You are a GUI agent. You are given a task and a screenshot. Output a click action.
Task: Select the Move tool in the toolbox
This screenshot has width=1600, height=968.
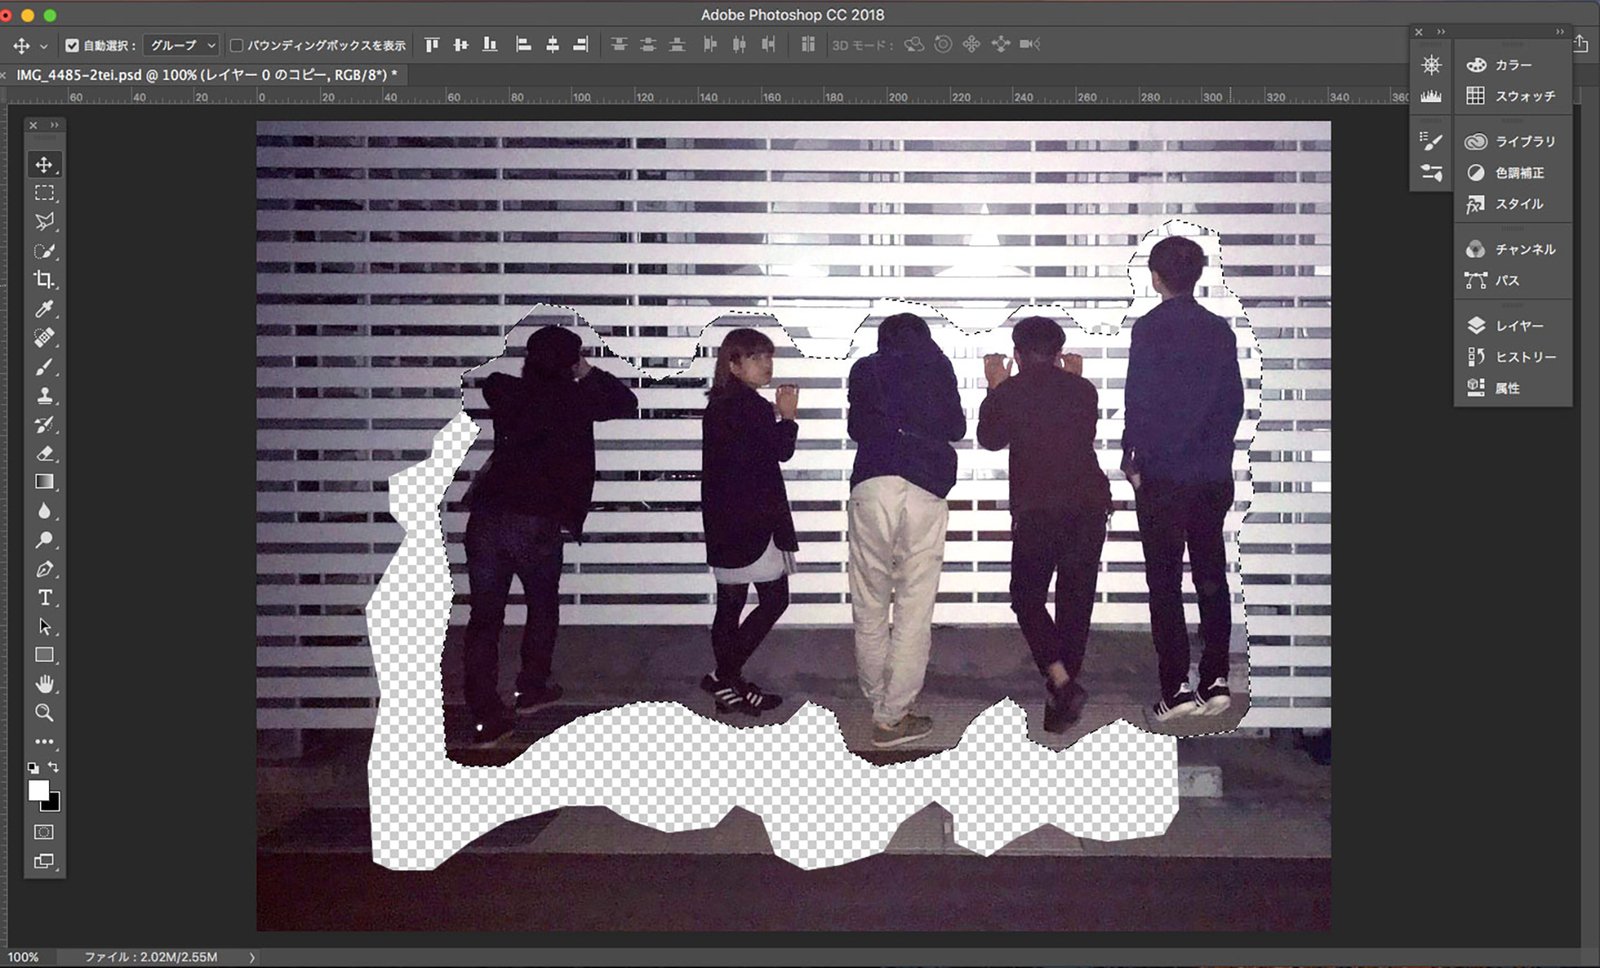coord(44,164)
